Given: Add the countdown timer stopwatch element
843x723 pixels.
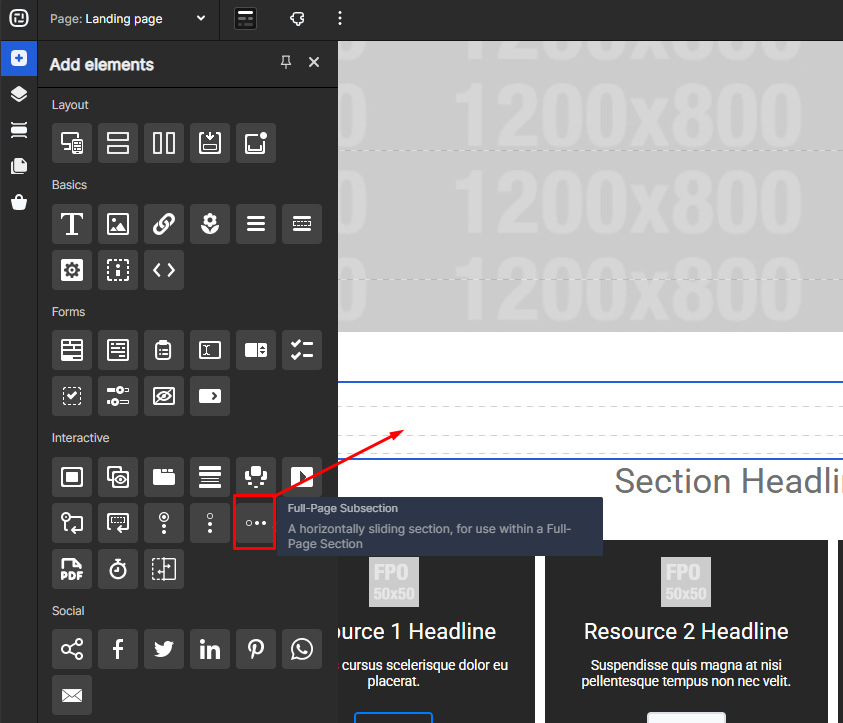Looking at the screenshot, I should point(118,569).
